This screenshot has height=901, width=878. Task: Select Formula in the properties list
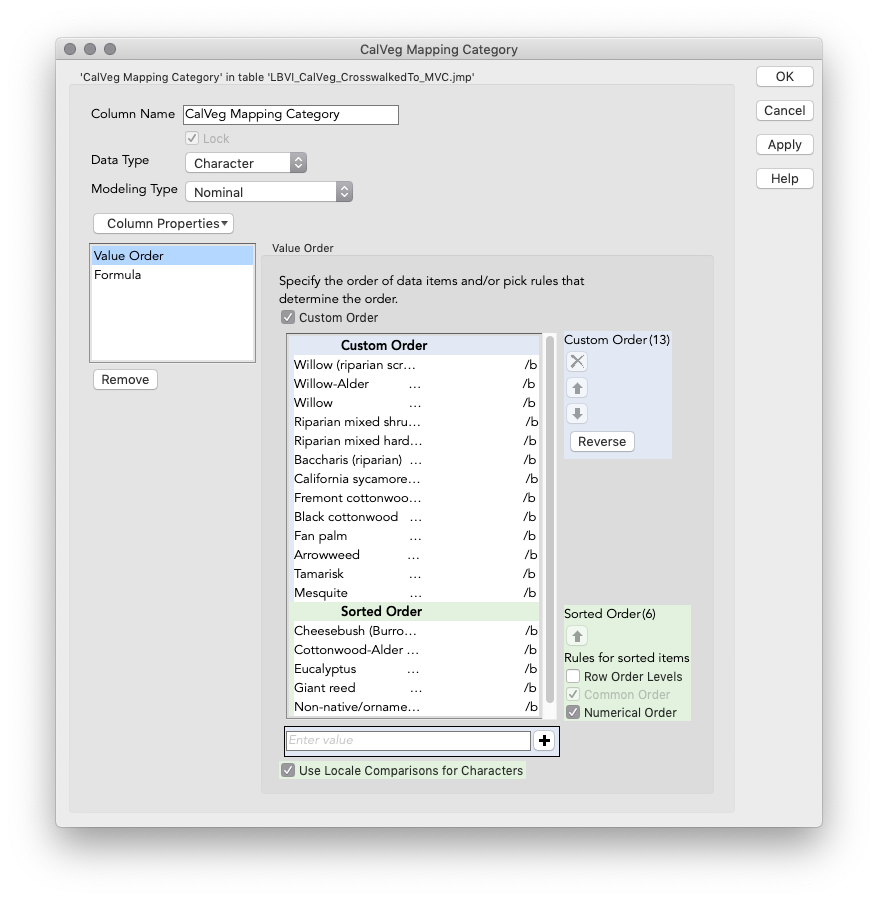point(172,275)
